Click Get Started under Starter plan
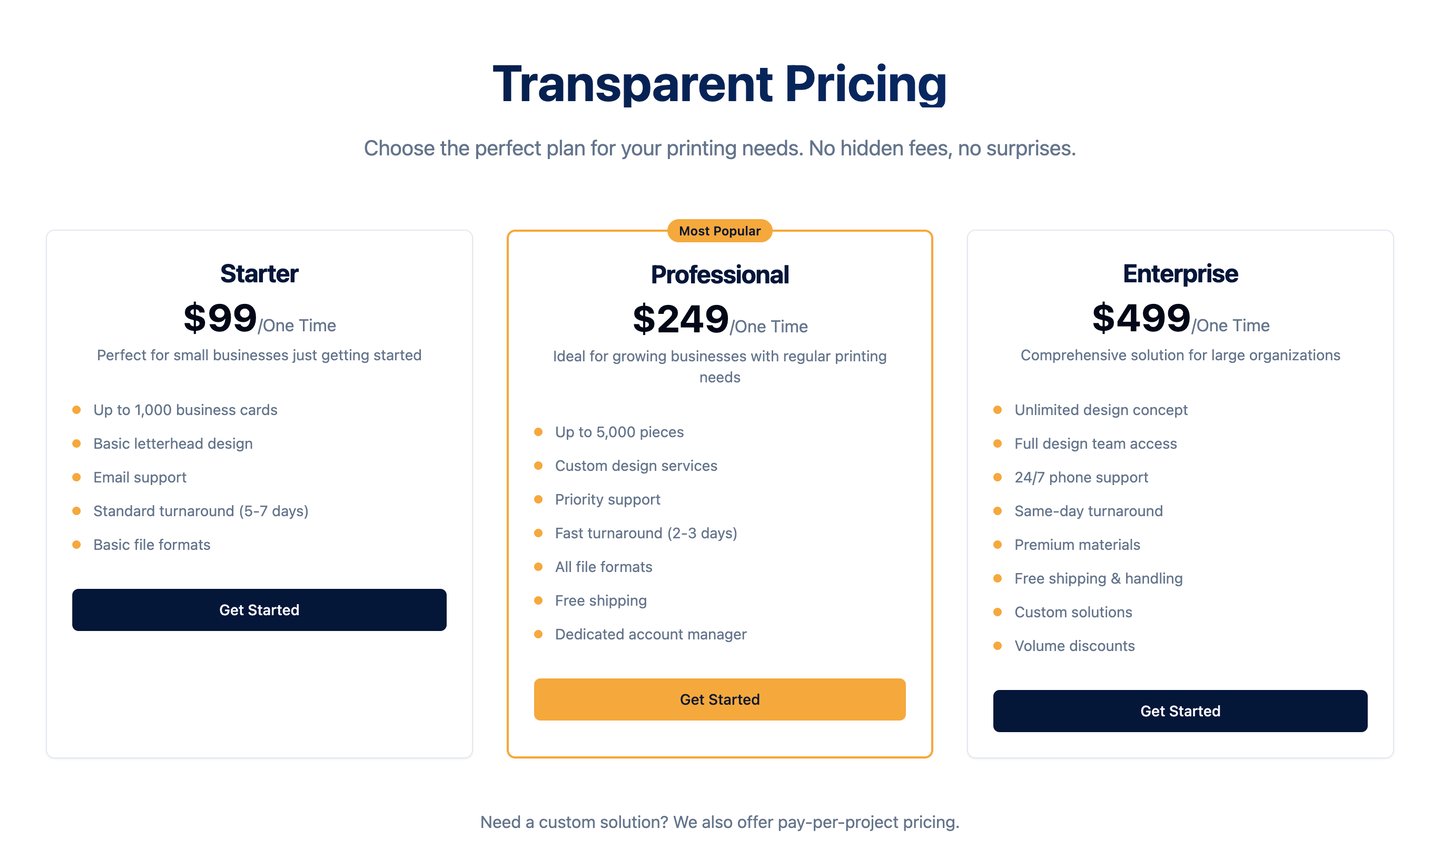This screenshot has height=848, width=1440. click(x=259, y=610)
